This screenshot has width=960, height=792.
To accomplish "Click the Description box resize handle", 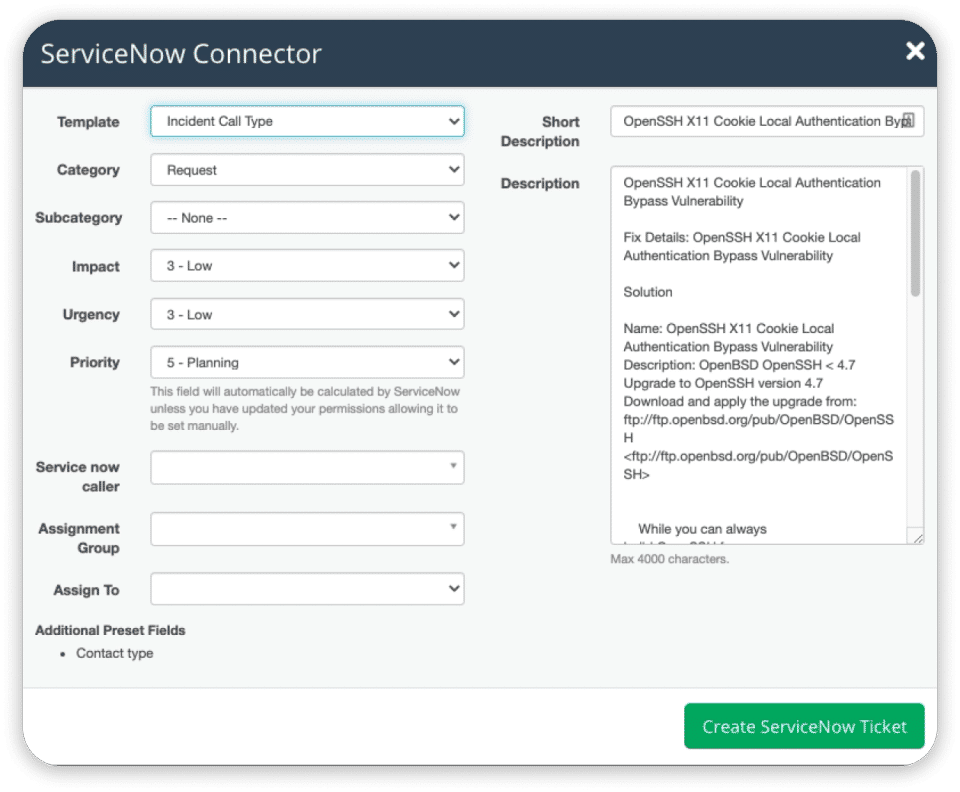I will [916, 537].
